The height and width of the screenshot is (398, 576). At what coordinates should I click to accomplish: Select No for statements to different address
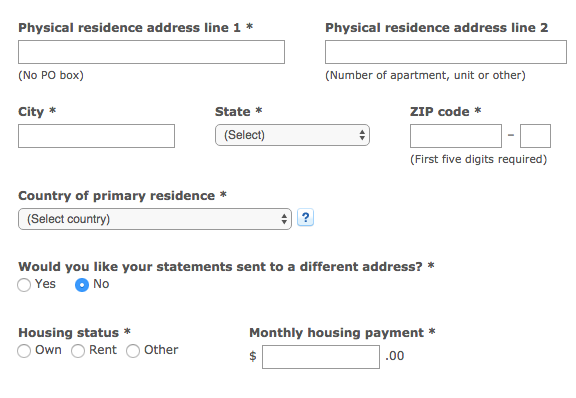click(82, 285)
